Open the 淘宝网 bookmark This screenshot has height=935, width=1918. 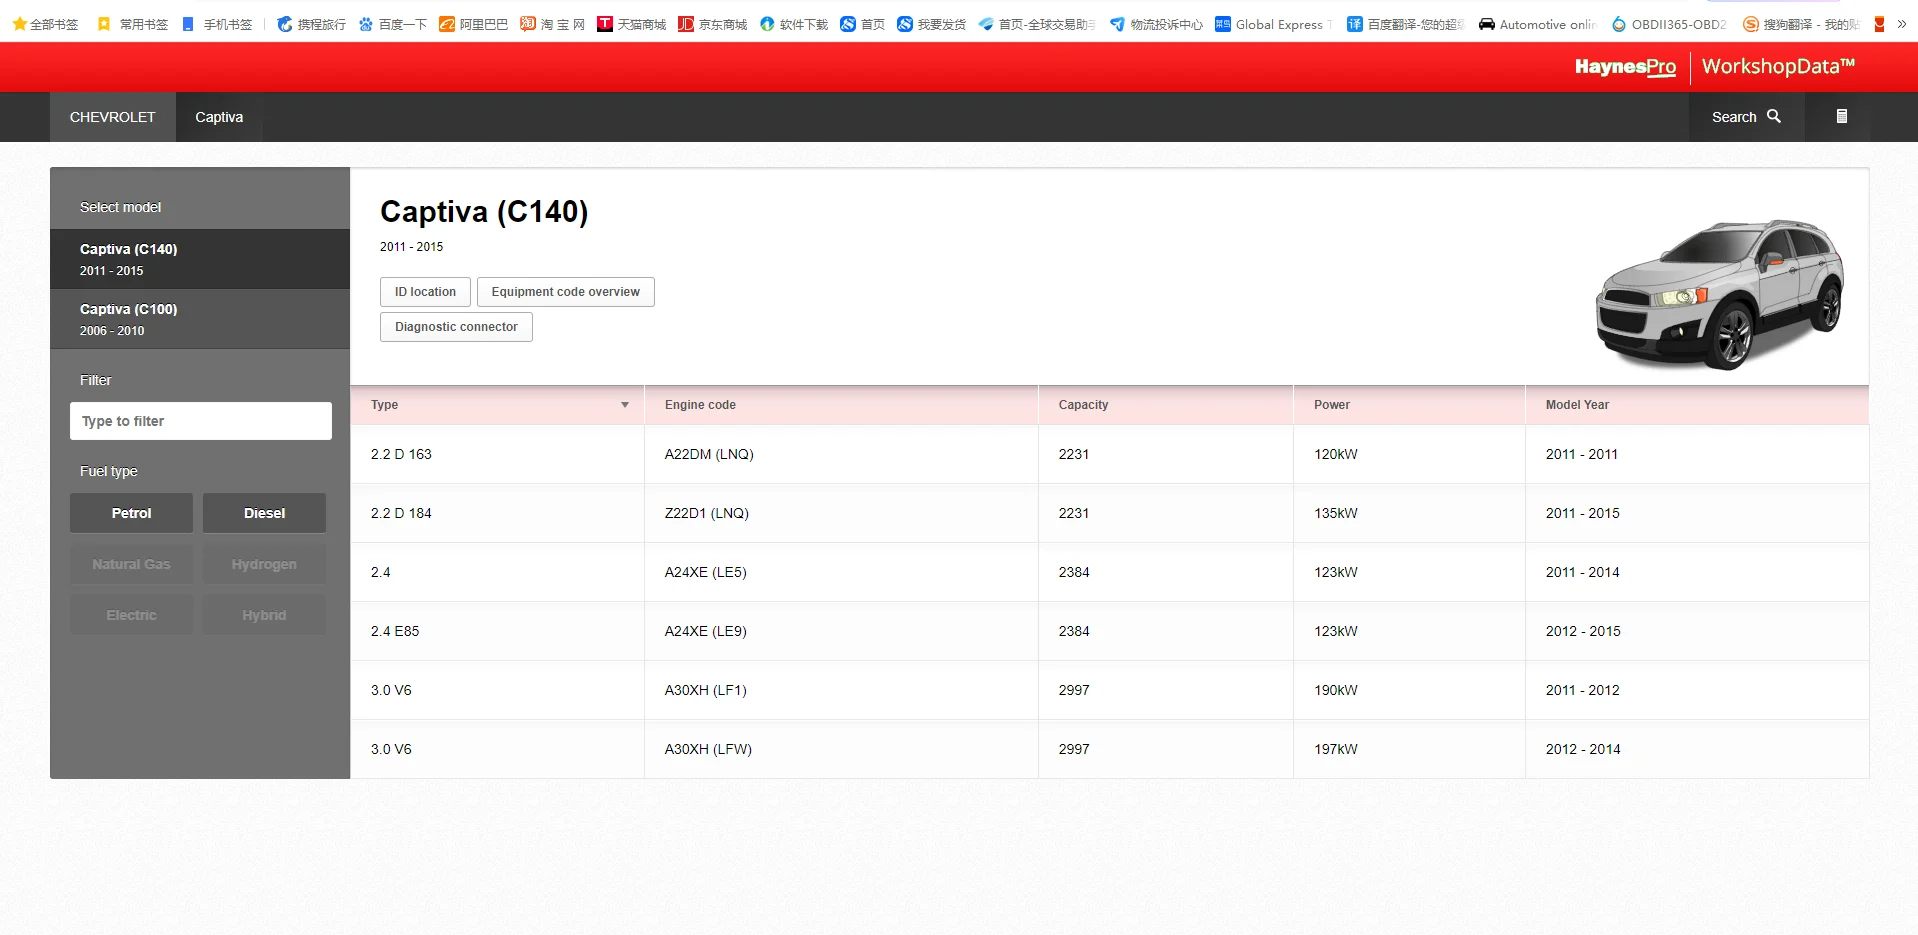point(553,24)
